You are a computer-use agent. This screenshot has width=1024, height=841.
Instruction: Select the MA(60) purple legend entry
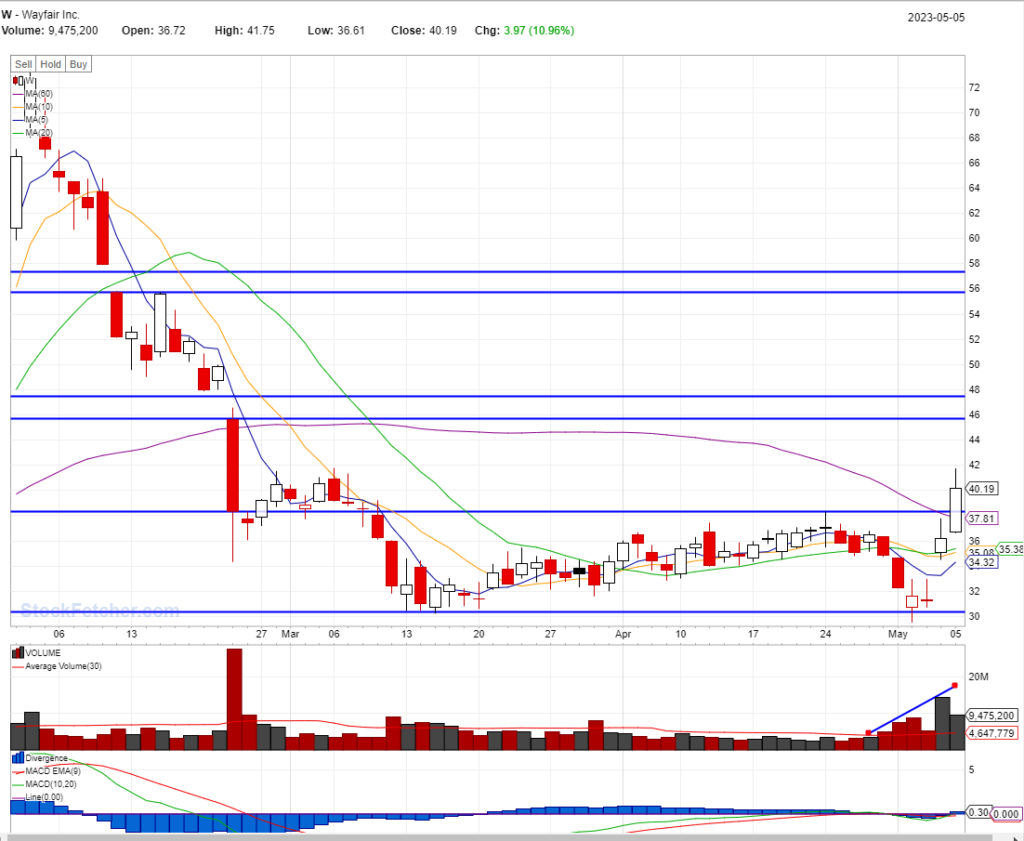pyautogui.click(x=38, y=93)
